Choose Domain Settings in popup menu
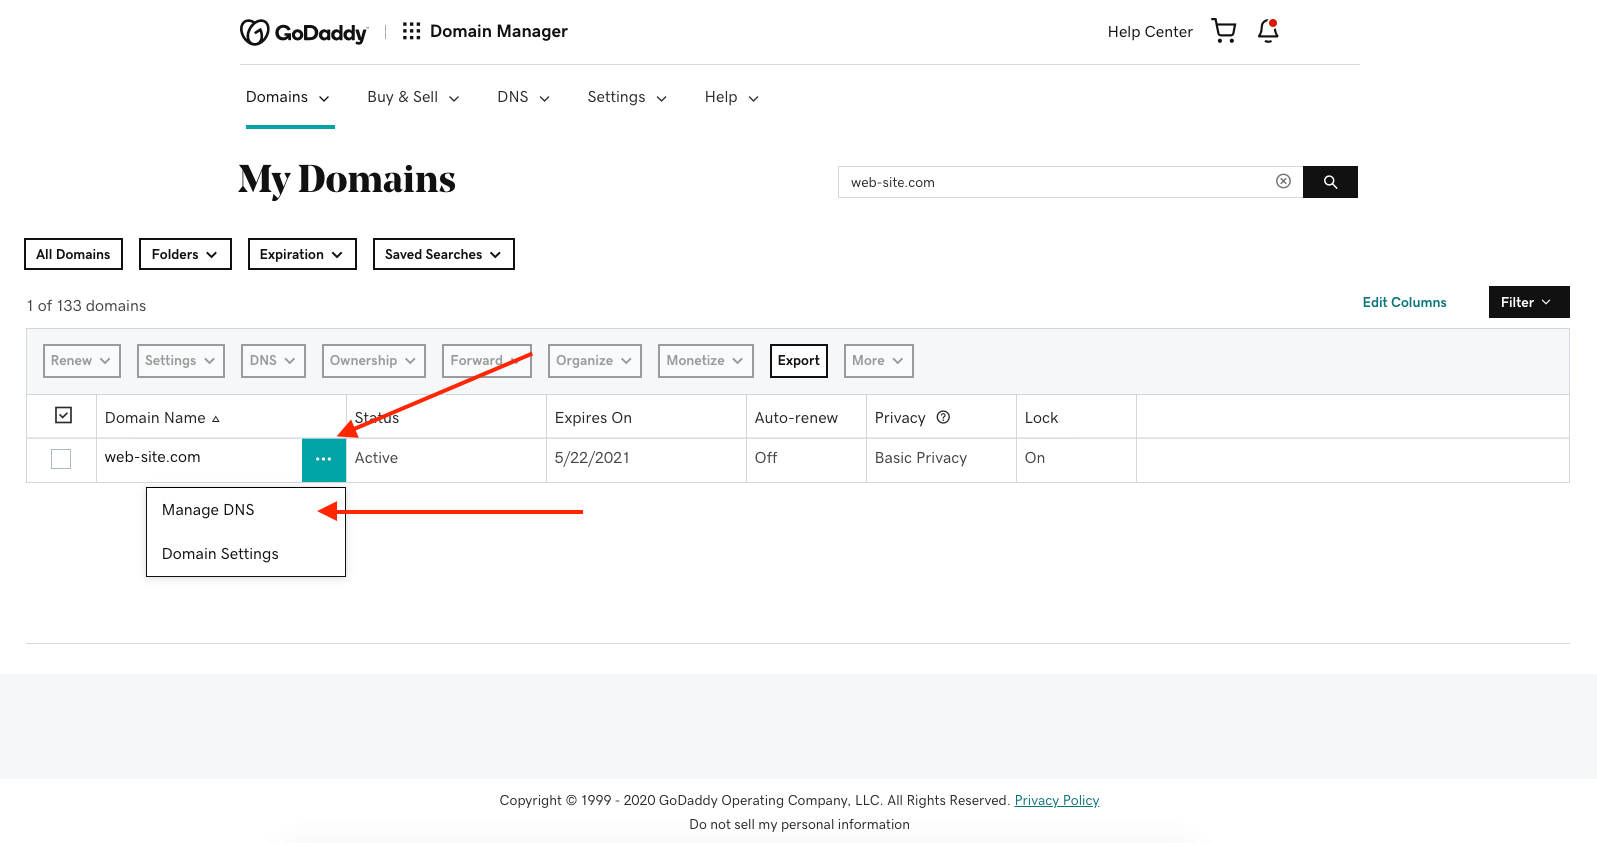The height and width of the screenshot is (843, 1597). click(x=220, y=554)
